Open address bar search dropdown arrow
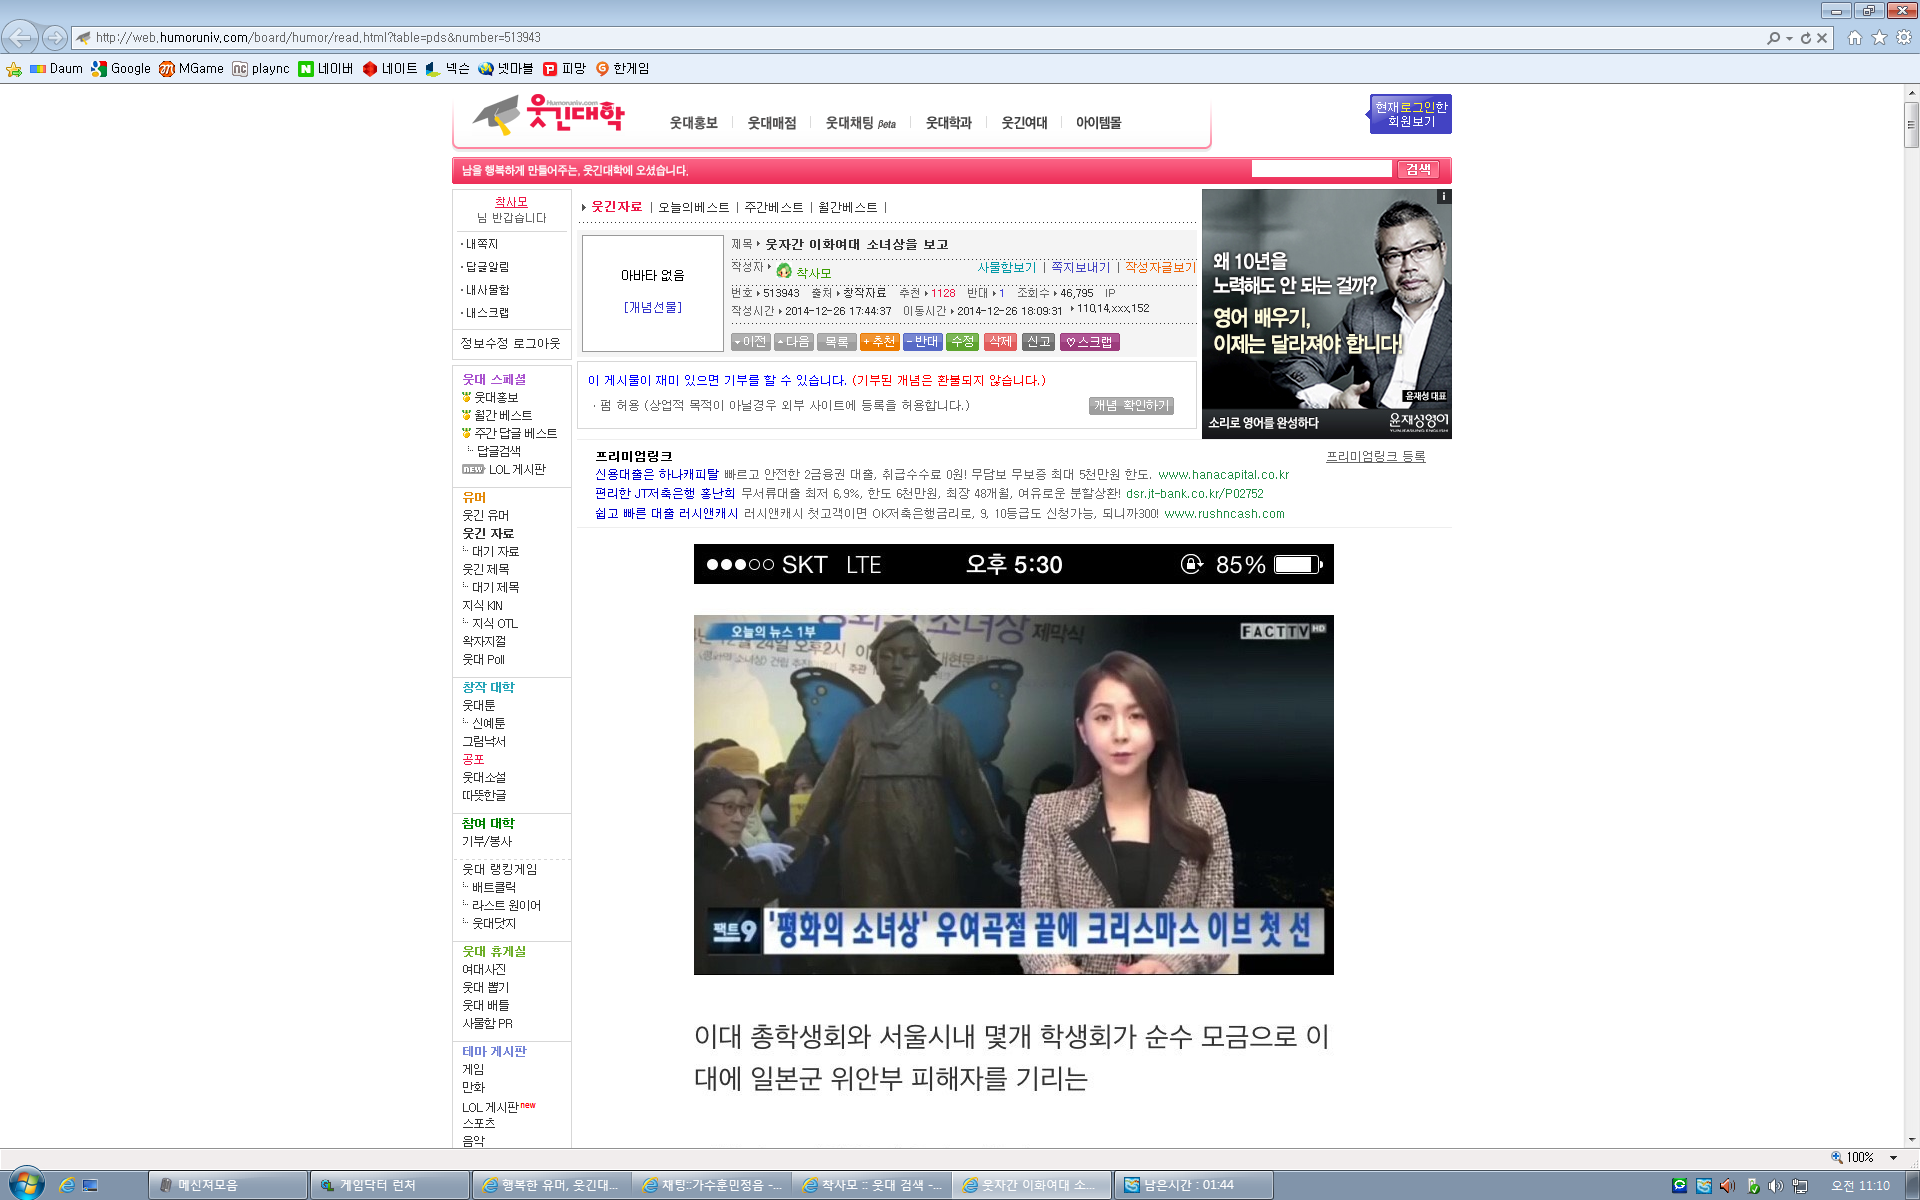 point(1789,38)
